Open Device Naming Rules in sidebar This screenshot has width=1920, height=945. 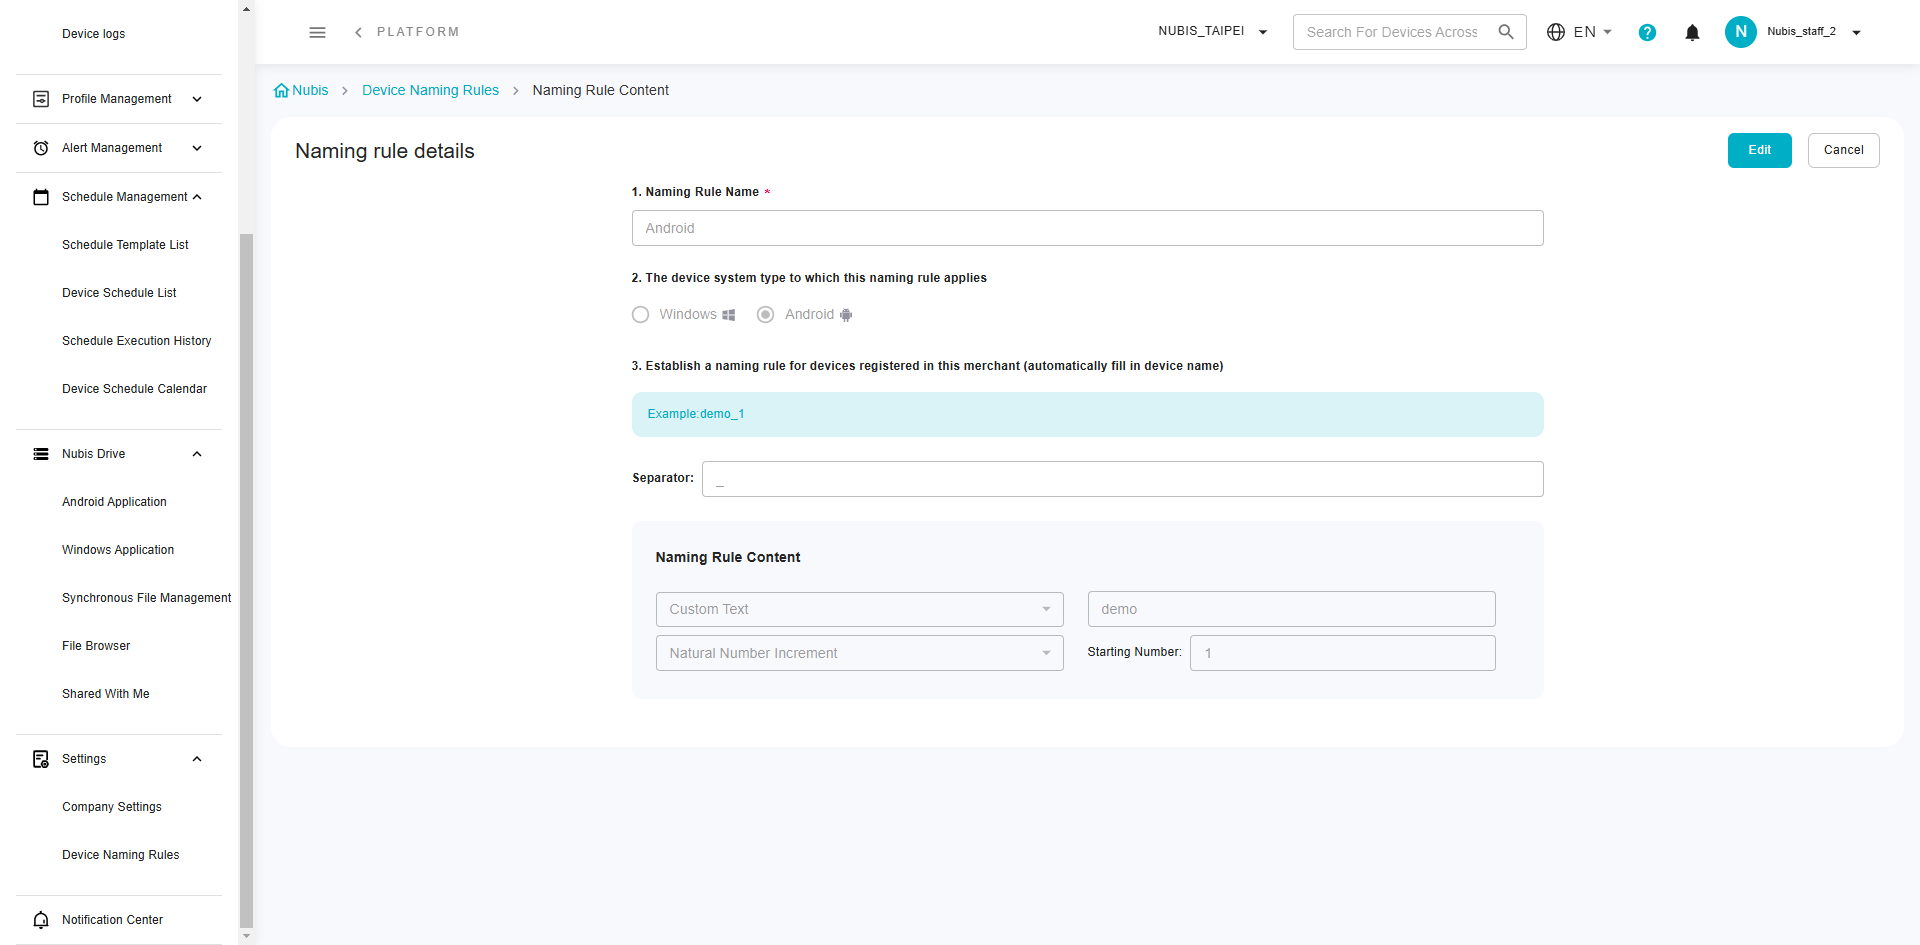click(121, 855)
